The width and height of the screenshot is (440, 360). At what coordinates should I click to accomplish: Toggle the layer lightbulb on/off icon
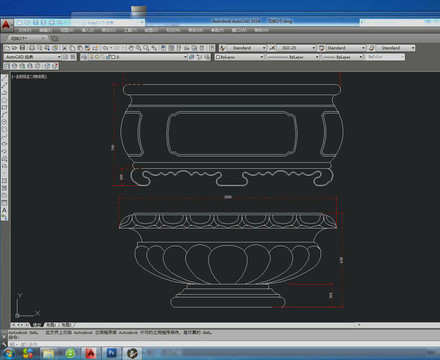(92, 57)
